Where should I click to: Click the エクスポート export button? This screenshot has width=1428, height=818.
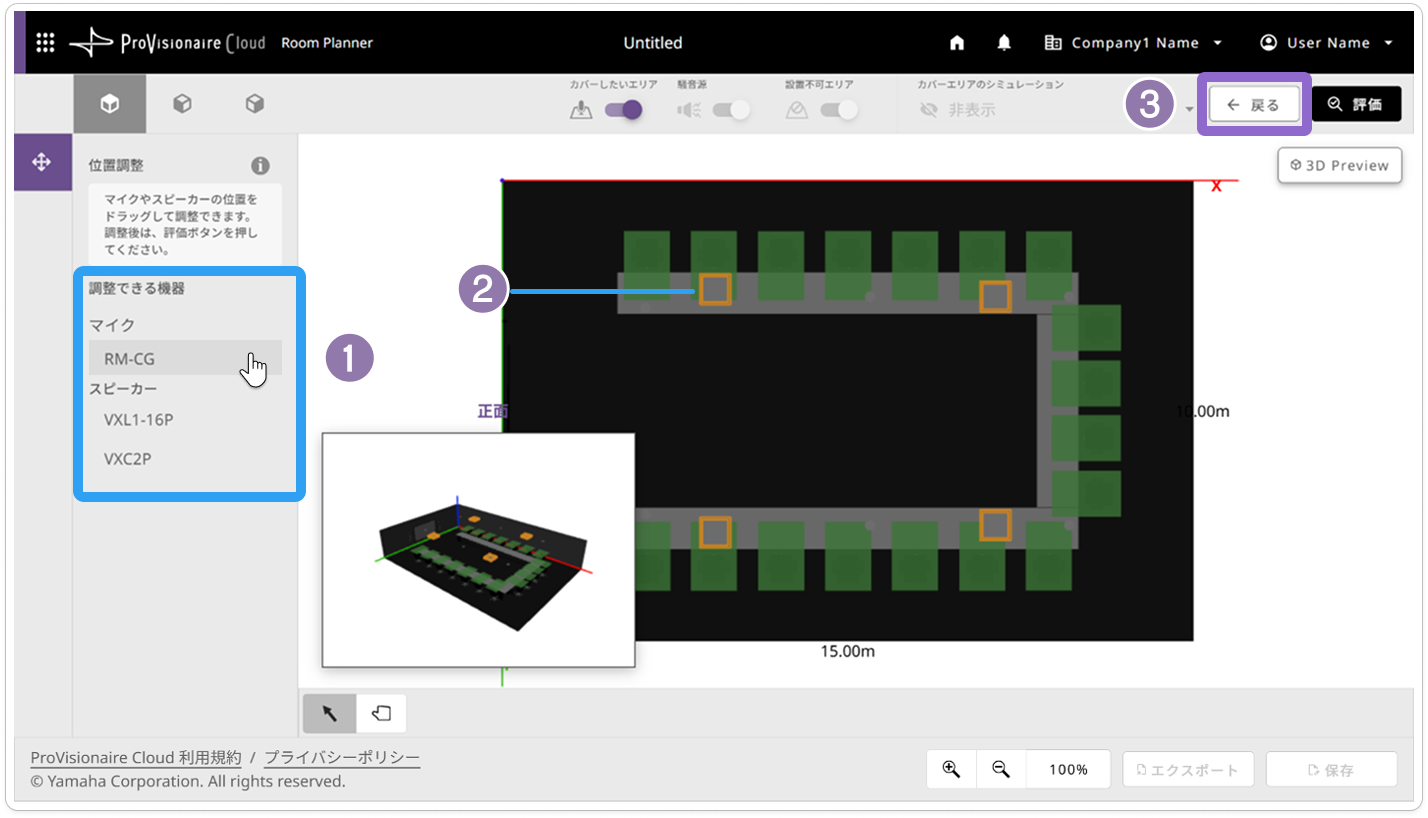pyautogui.click(x=1188, y=770)
